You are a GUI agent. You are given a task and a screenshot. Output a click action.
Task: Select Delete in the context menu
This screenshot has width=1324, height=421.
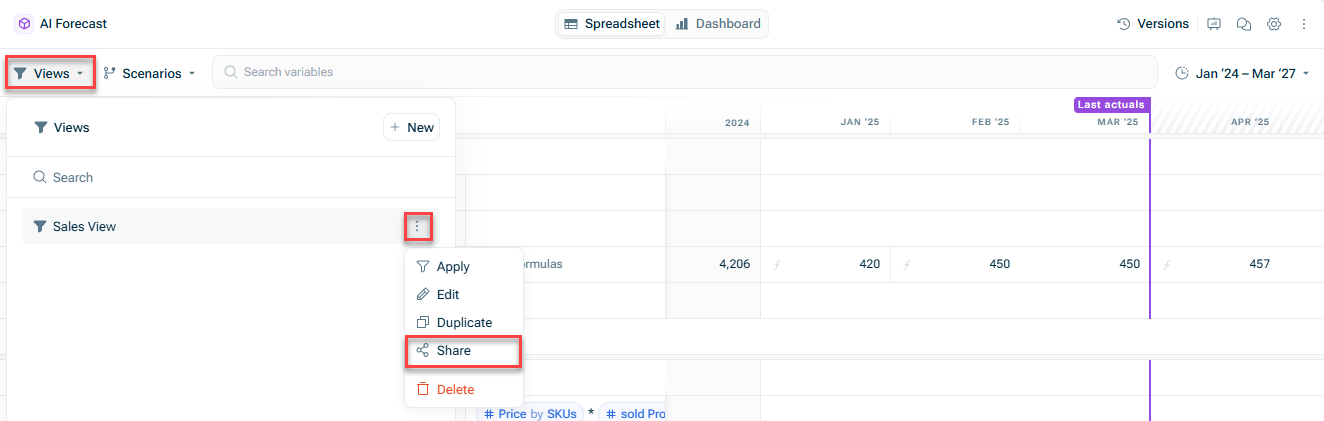[x=455, y=389]
